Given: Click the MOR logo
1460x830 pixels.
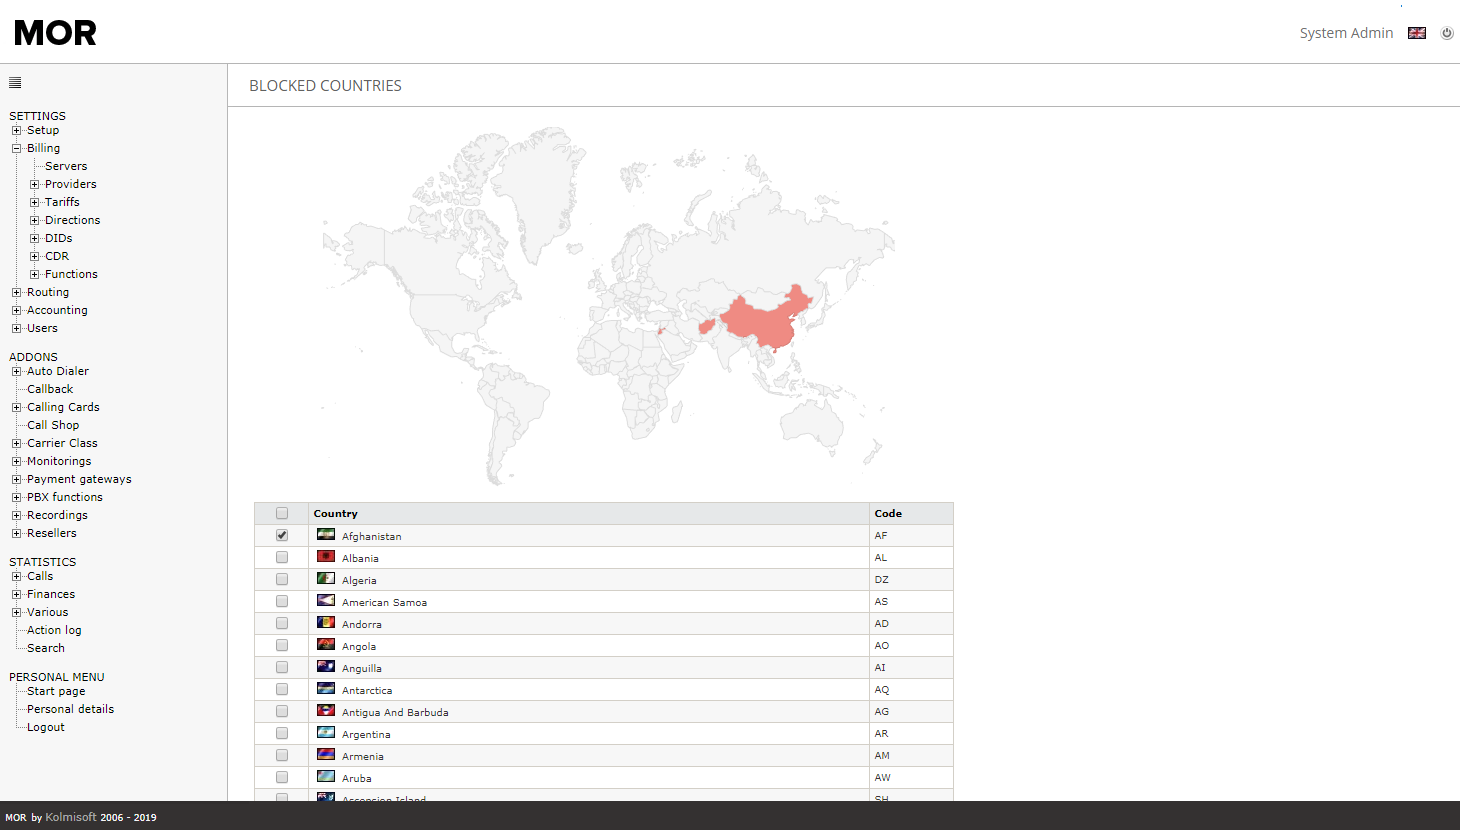Looking at the screenshot, I should [x=56, y=33].
